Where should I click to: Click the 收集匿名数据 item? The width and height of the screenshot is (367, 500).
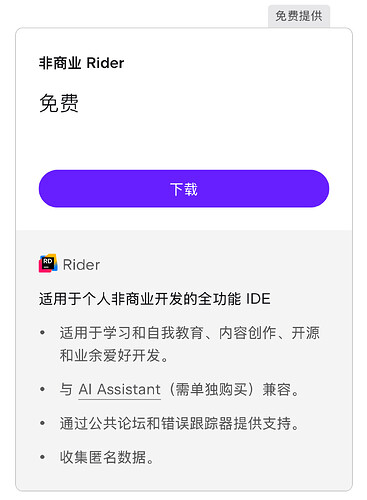click(x=107, y=457)
